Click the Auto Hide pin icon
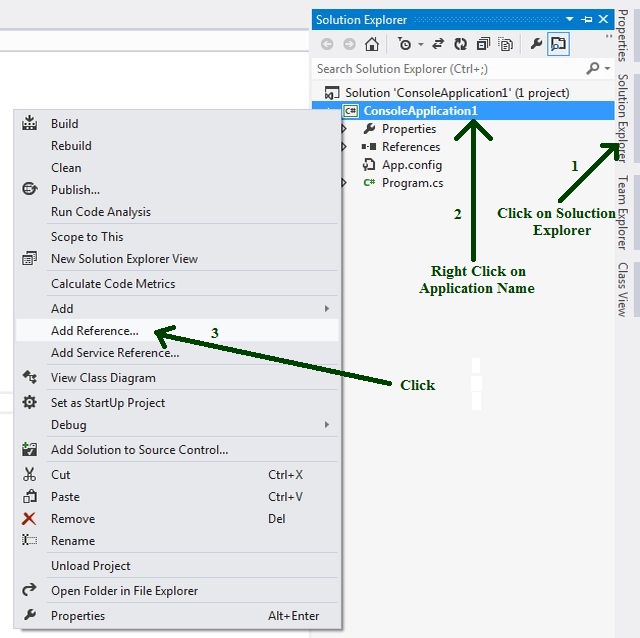 (587, 19)
